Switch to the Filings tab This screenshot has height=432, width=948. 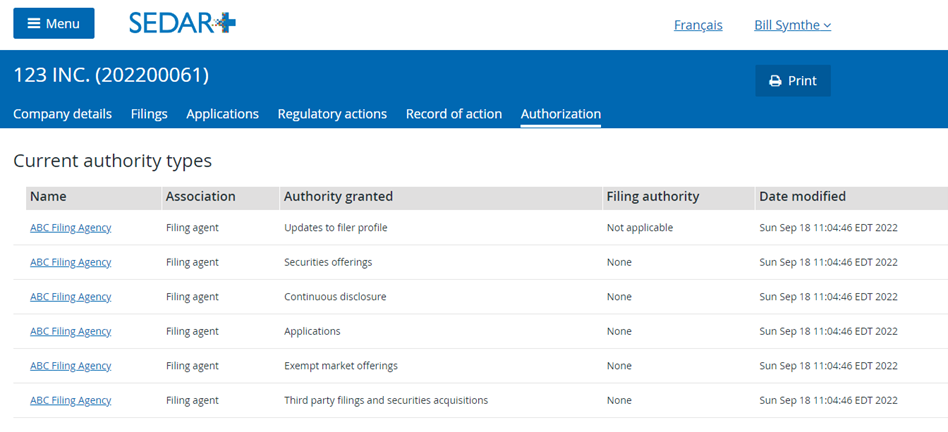[149, 114]
